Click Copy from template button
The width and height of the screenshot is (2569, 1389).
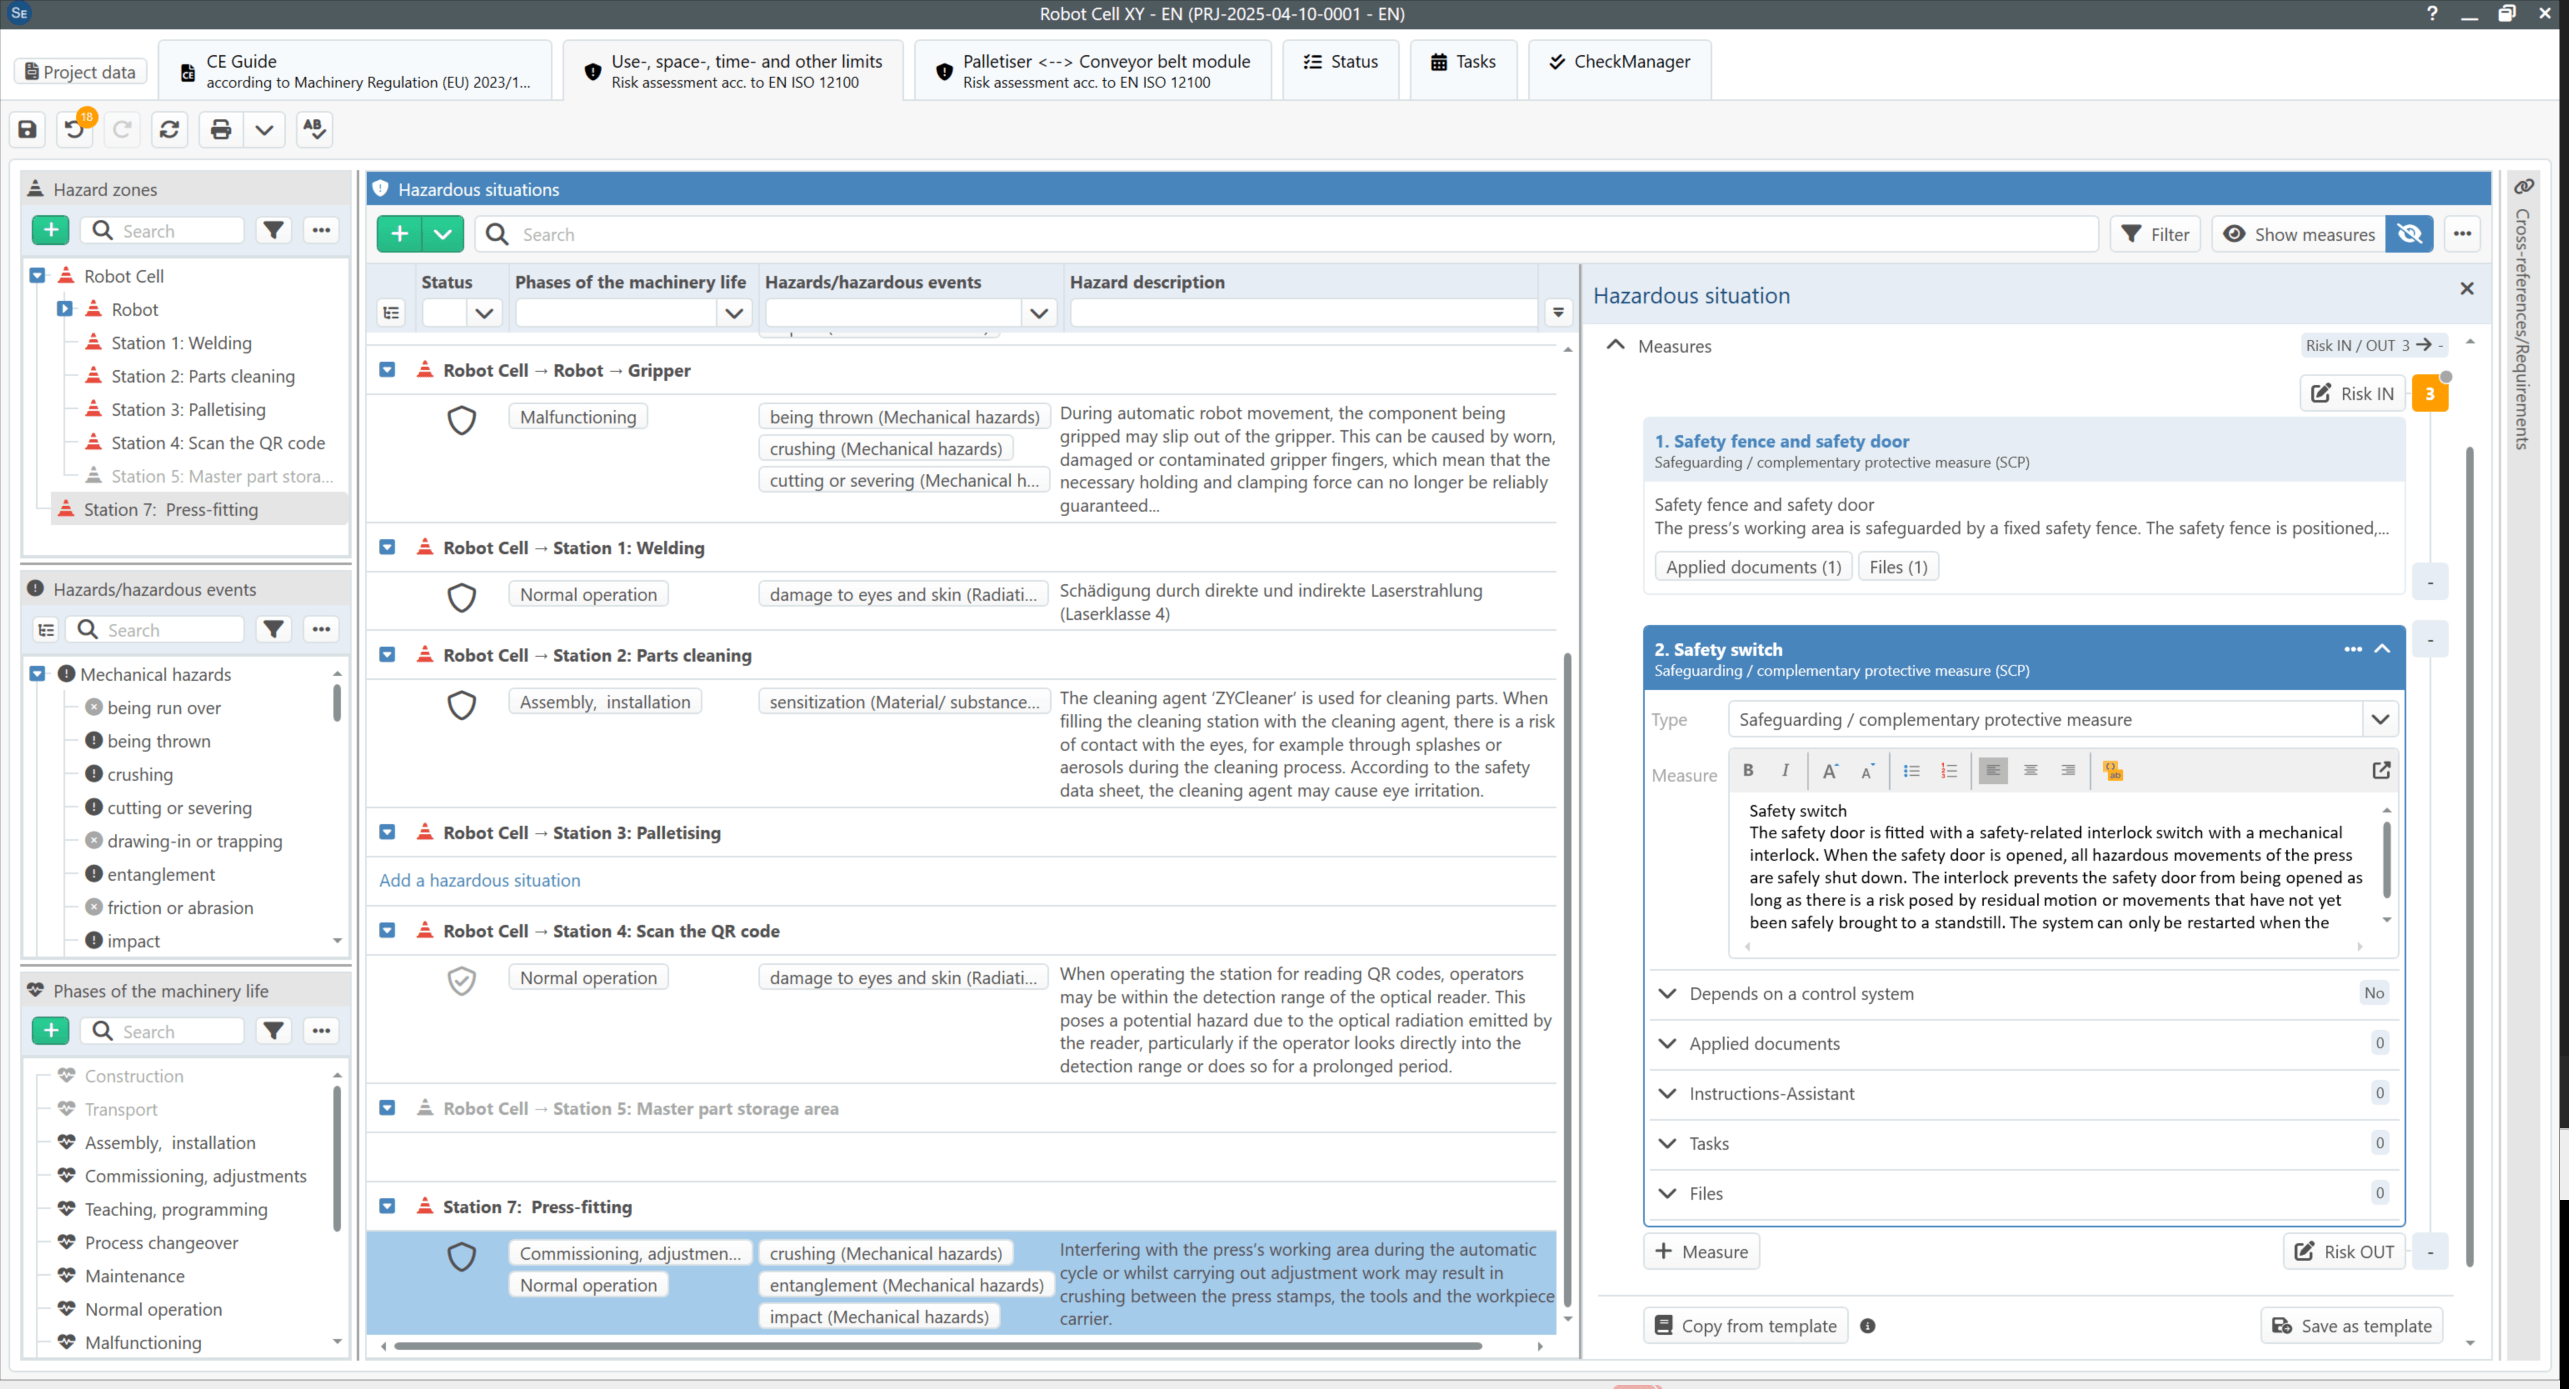[x=1746, y=1326]
